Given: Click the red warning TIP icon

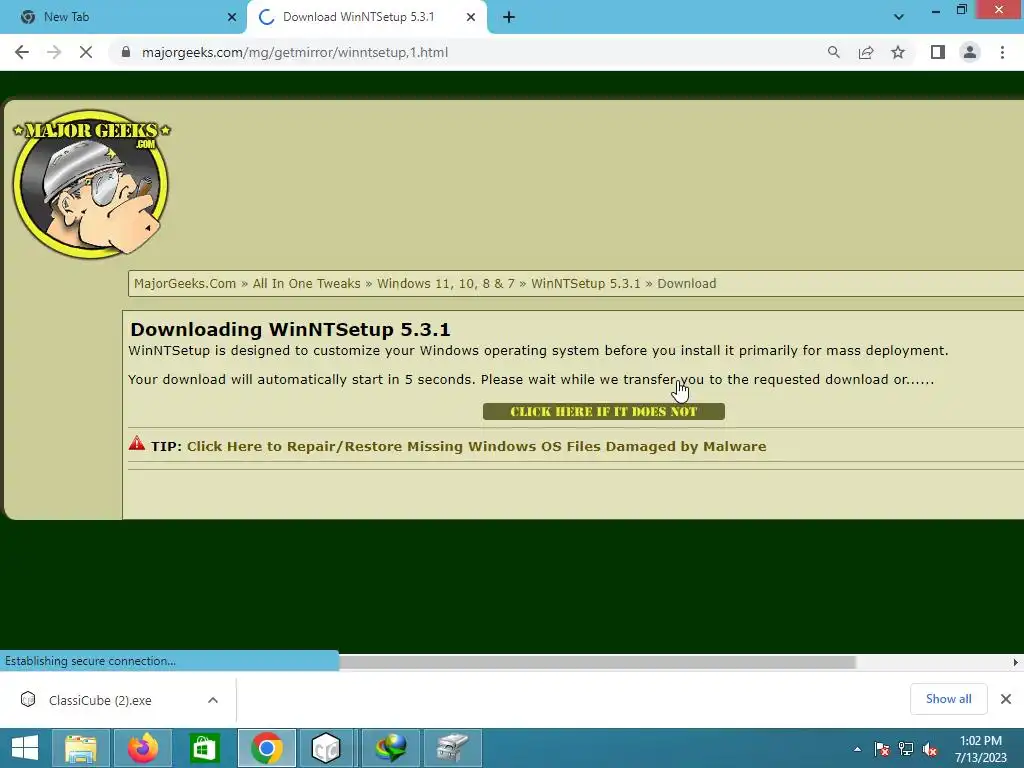Looking at the screenshot, I should 136,443.
